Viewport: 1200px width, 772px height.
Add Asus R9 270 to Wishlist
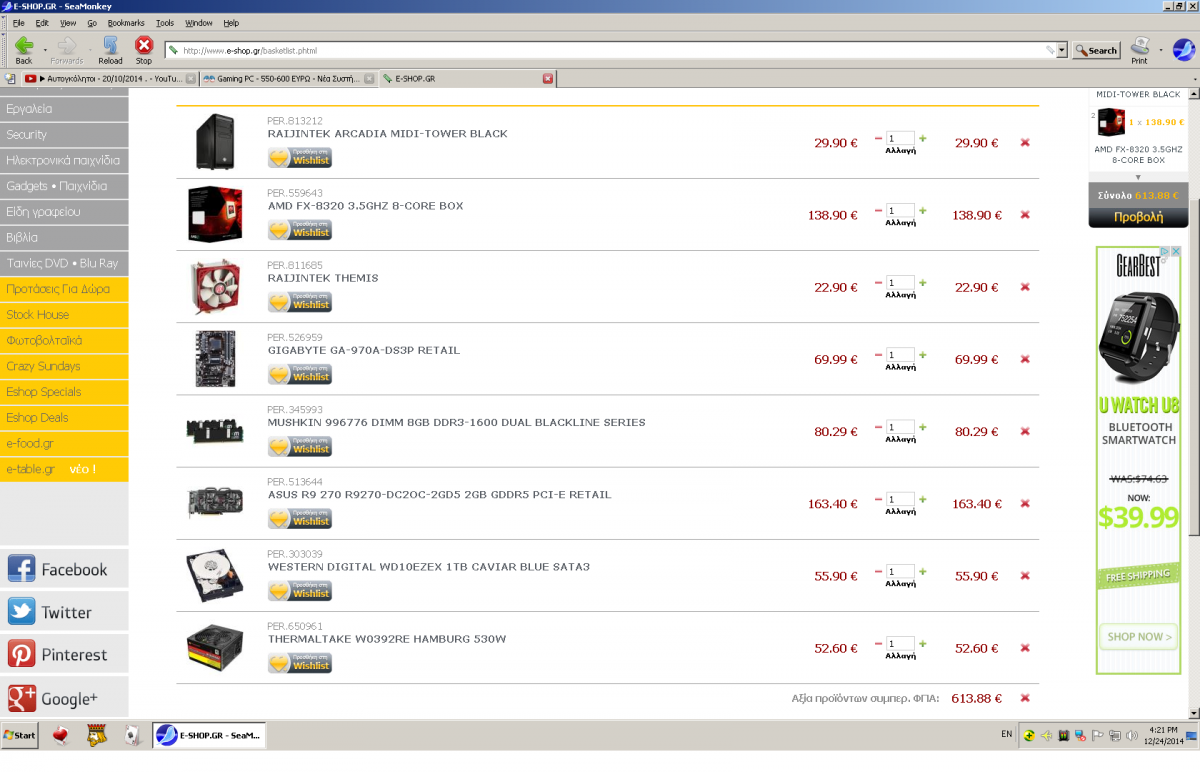coord(300,518)
